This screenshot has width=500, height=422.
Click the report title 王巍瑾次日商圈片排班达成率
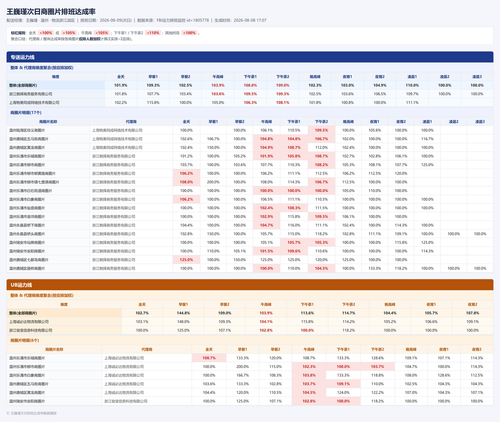[x=51, y=12]
